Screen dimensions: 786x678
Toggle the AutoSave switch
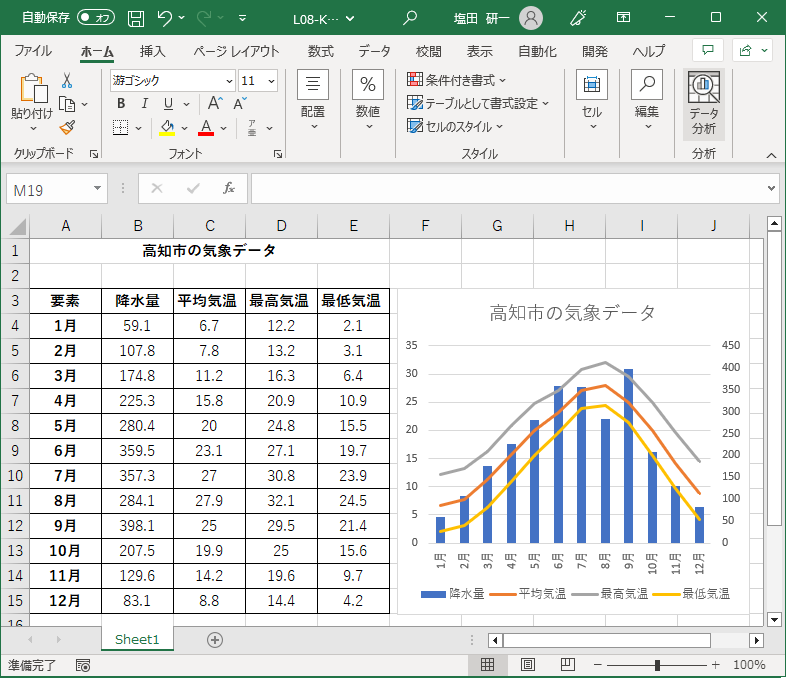(x=96, y=18)
